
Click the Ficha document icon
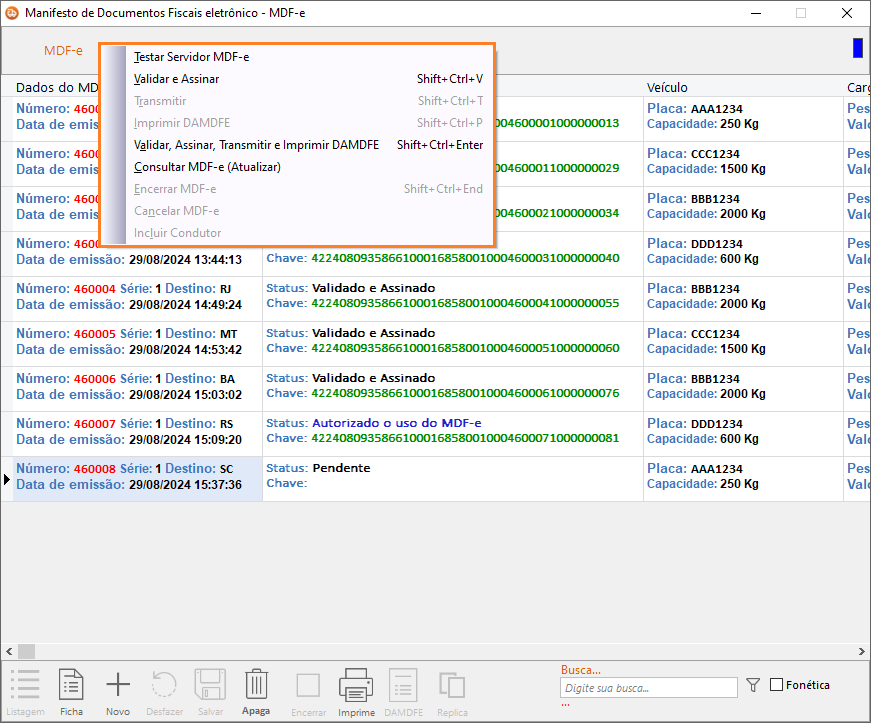72,687
